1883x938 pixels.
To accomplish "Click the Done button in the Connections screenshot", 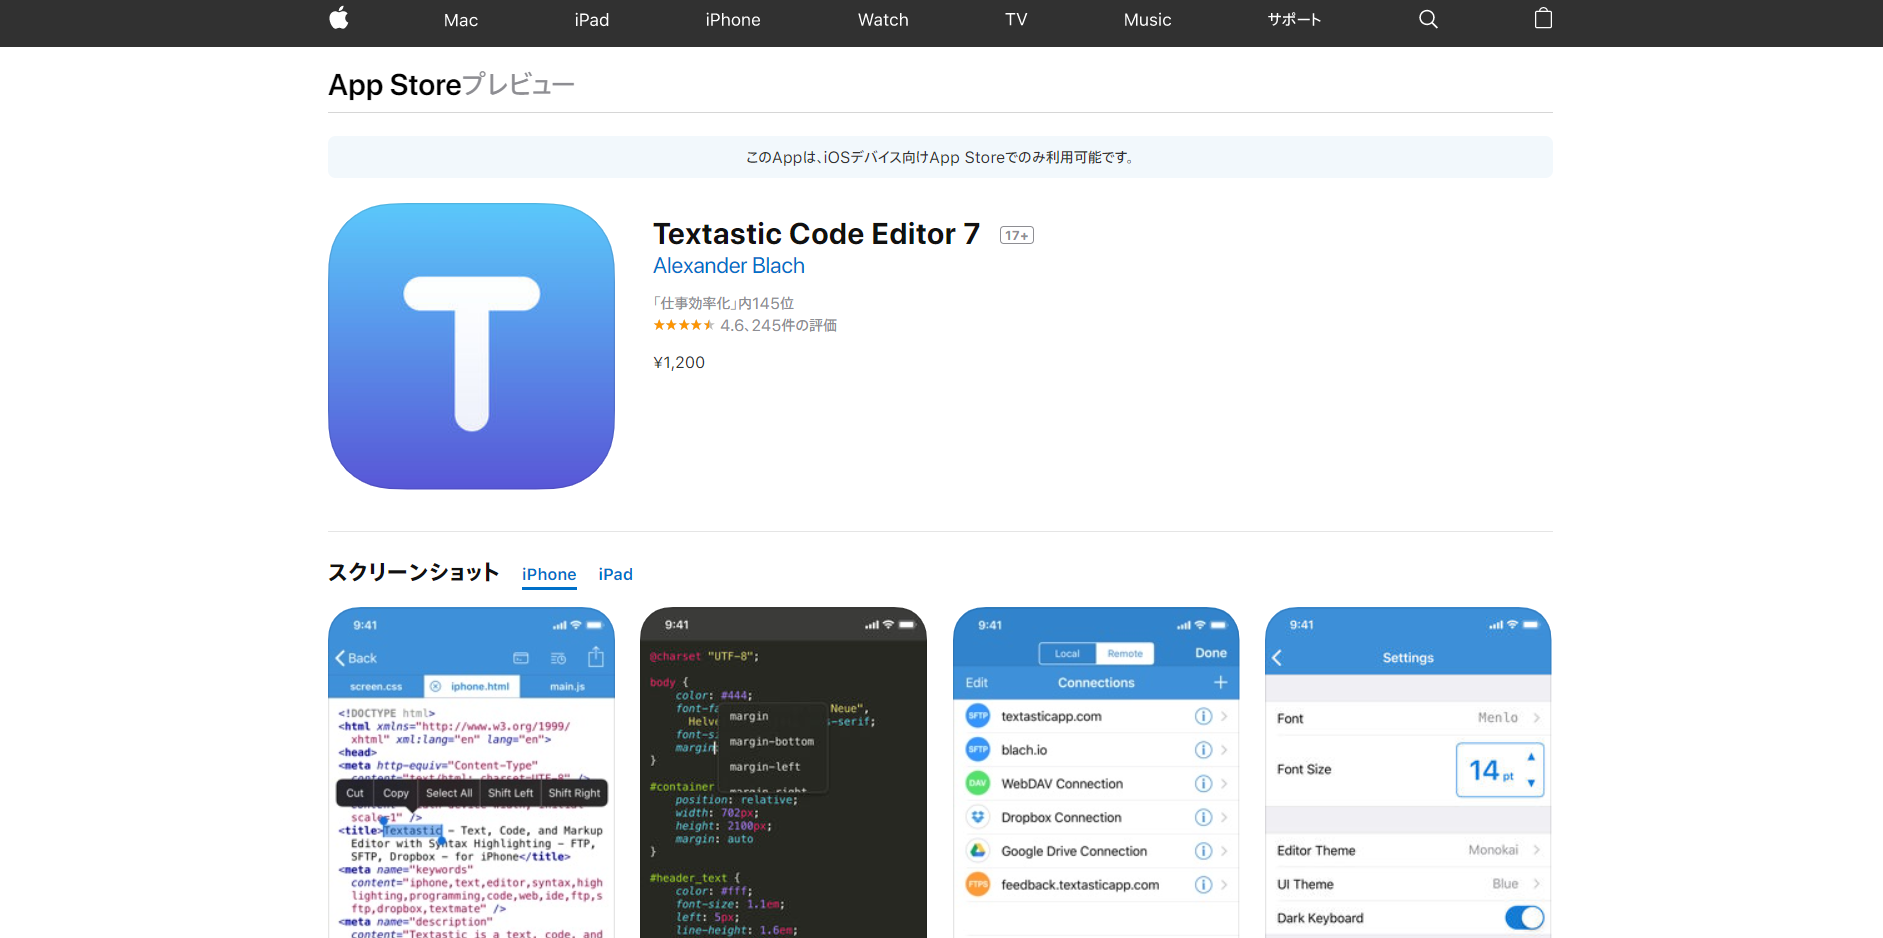I will click(1209, 652).
